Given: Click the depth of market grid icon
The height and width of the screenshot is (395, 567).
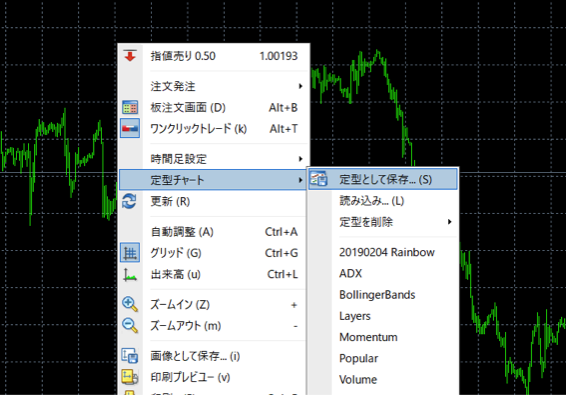Looking at the screenshot, I should click(x=130, y=107).
